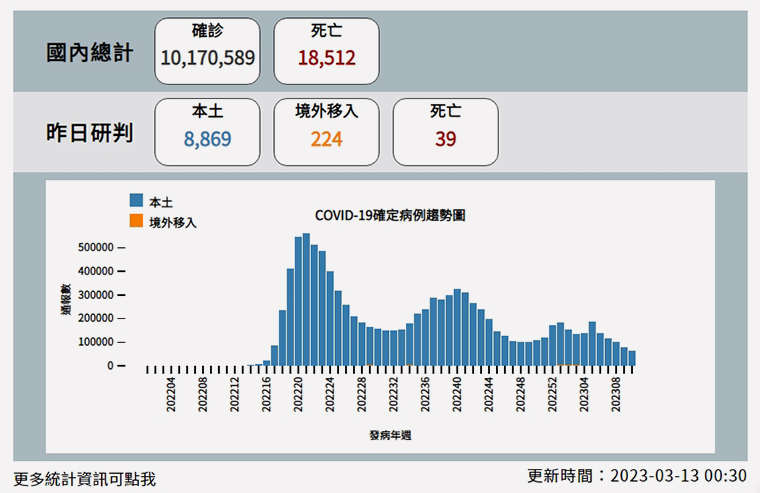Viewport: 760px width, 493px height.
Task: Click the 昨日研判 死亡 39 card
Action: click(x=445, y=132)
